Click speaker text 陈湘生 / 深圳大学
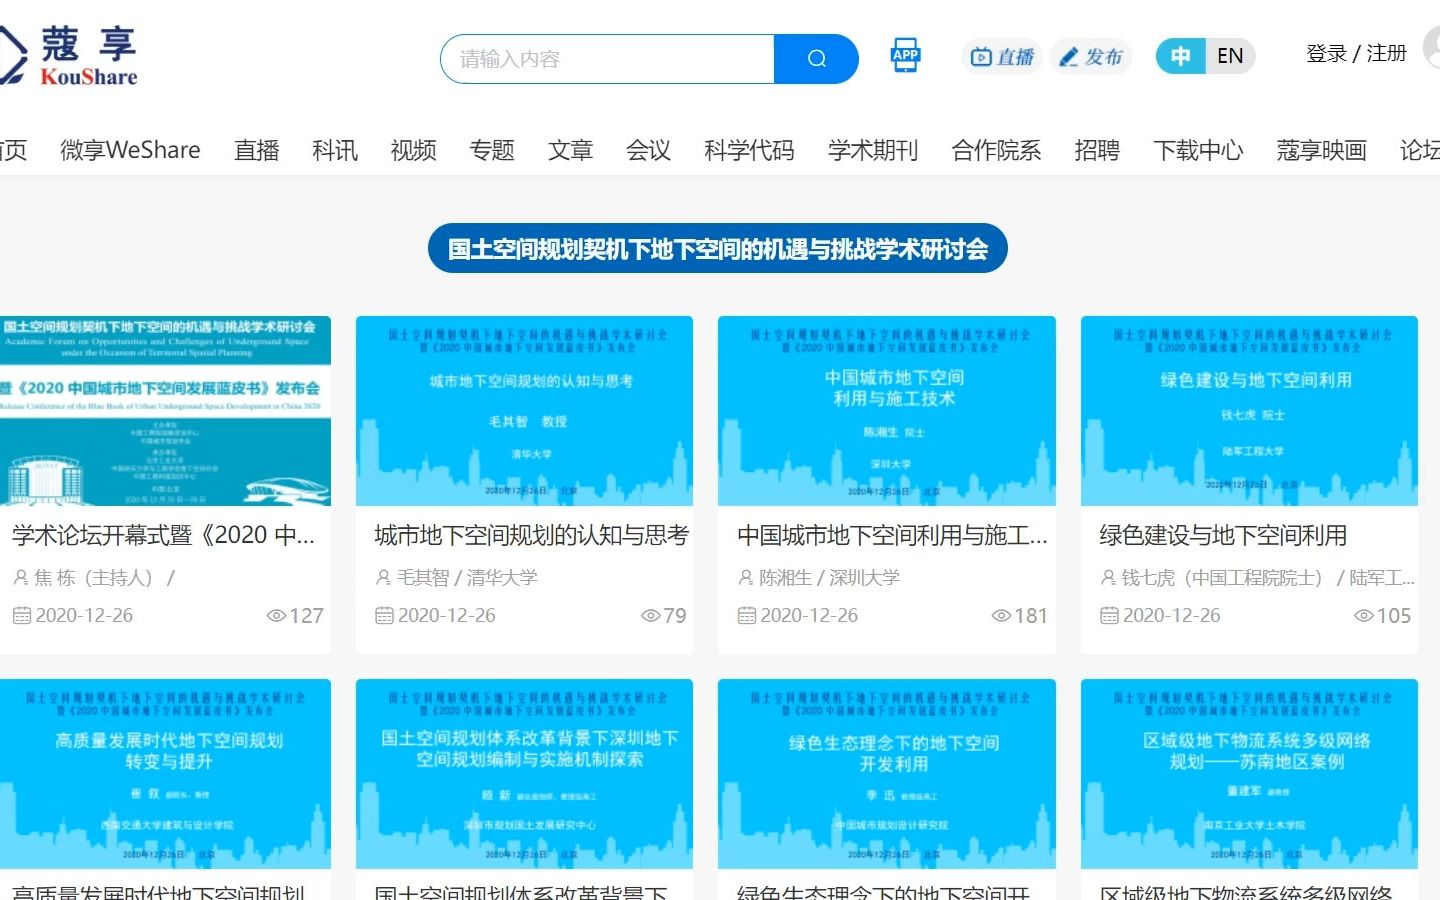The image size is (1440, 900). tap(829, 578)
